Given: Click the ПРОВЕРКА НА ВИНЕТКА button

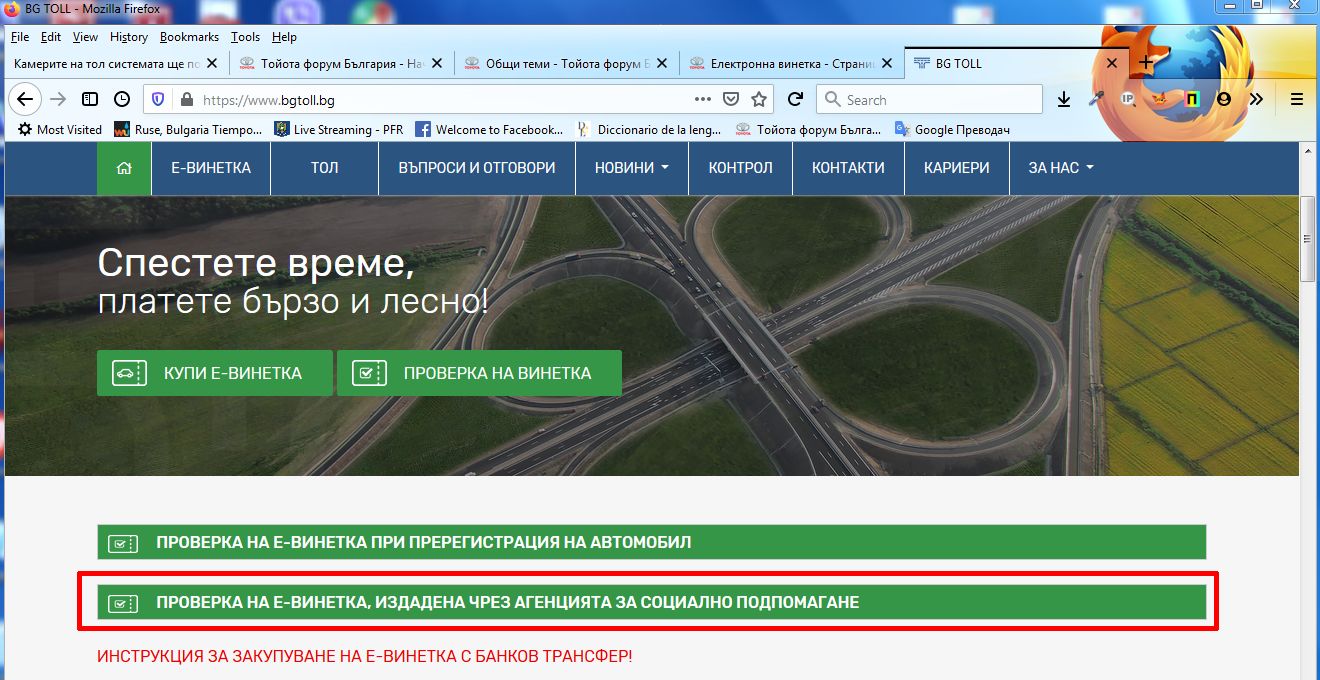Looking at the screenshot, I should pyautogui.click(x=479, y=373).
